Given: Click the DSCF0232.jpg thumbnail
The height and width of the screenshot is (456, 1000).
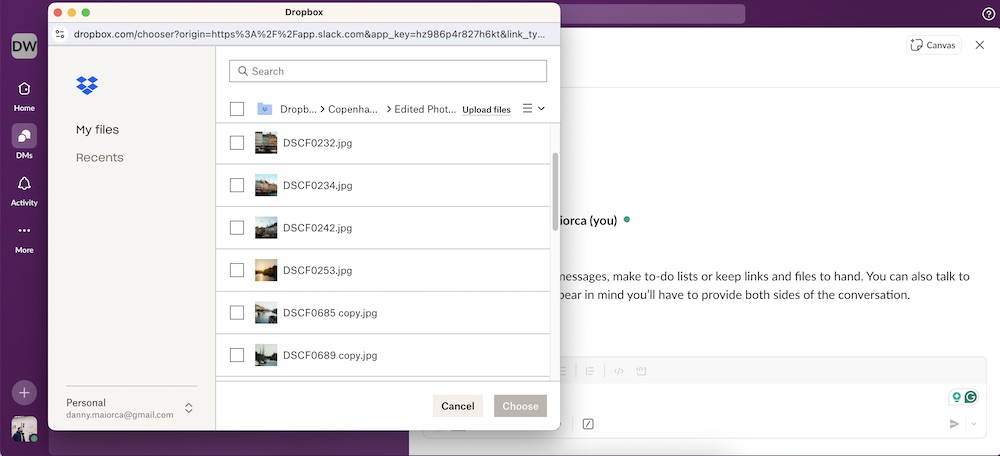Looking at the screenshot, I should pos(266,143).
